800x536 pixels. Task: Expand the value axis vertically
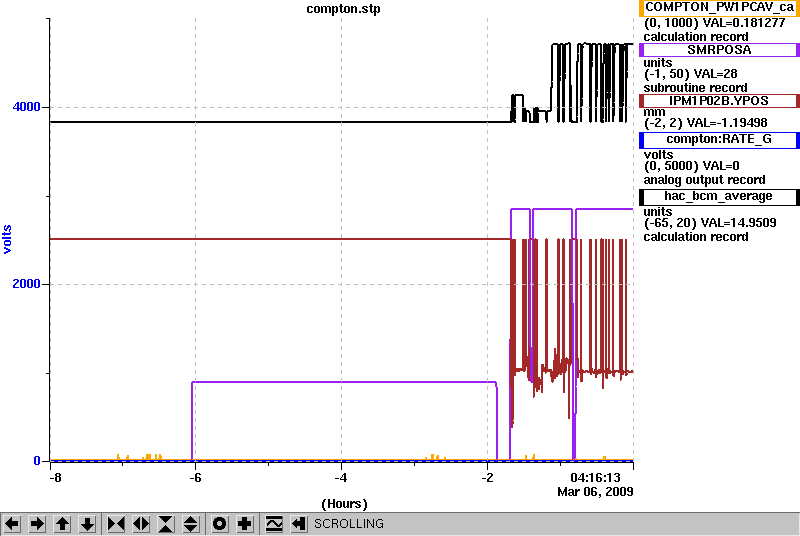click(x=191, y=524)
